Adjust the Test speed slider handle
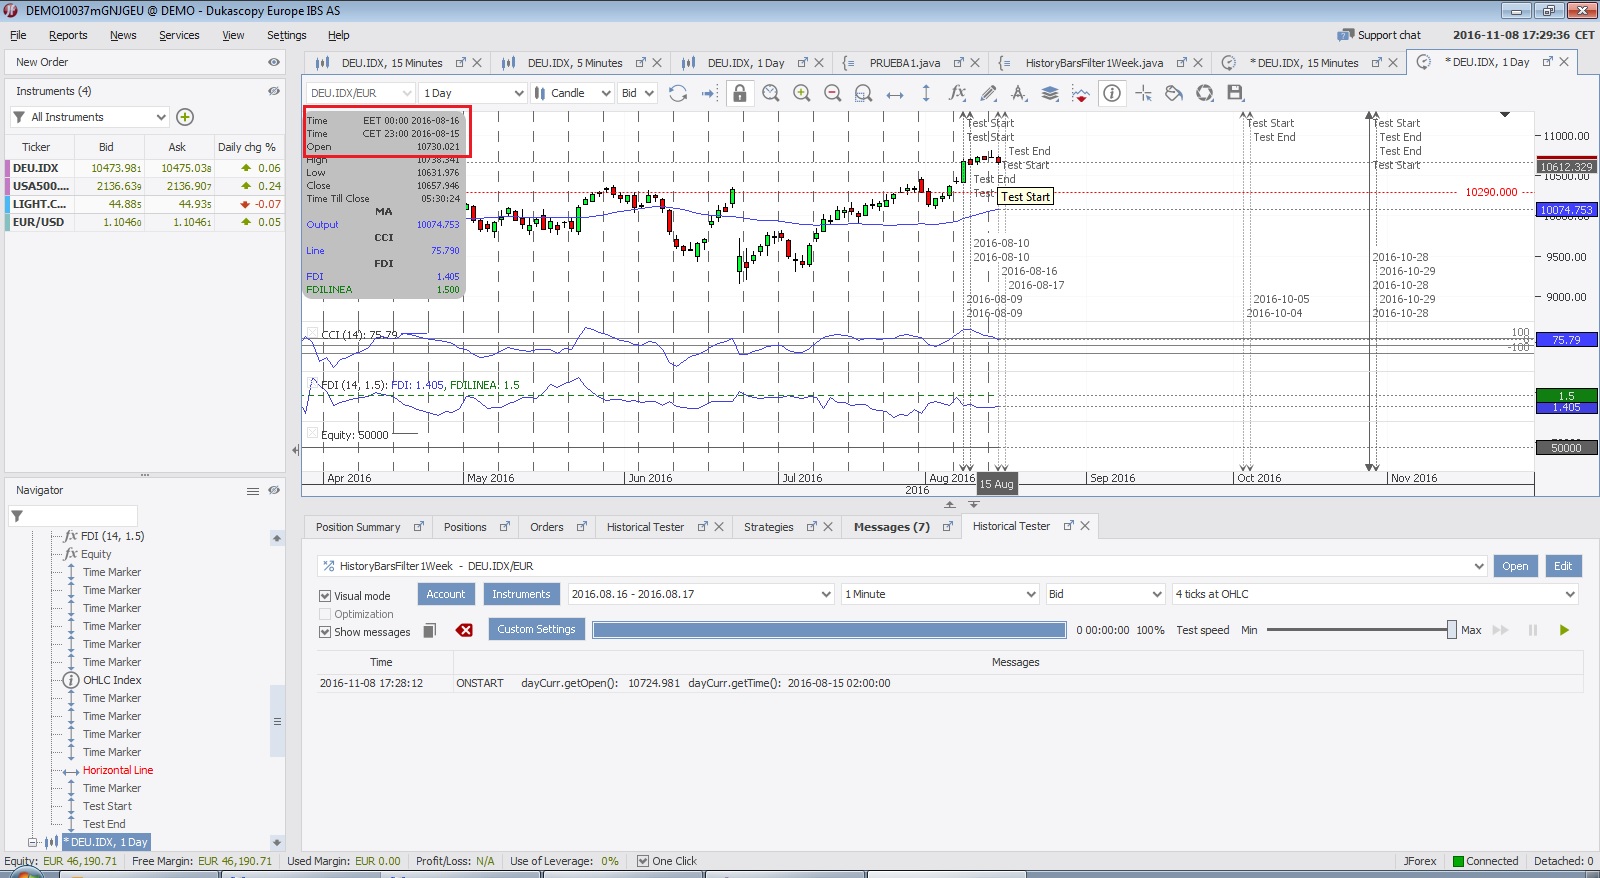This screenshot has height=878, width=1600. tap(1451, 630)
